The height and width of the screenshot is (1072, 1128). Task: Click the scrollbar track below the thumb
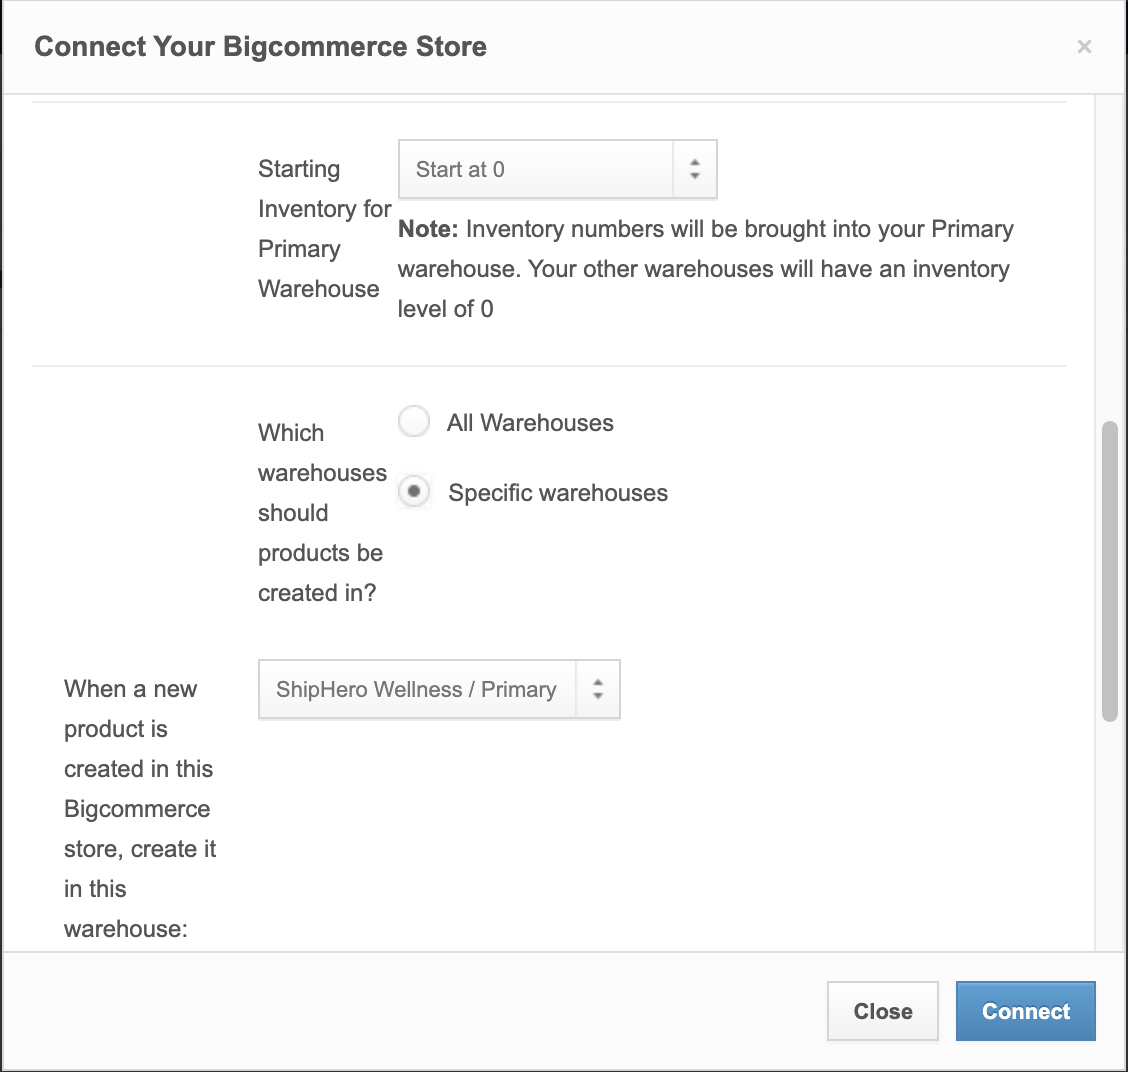1110,835
